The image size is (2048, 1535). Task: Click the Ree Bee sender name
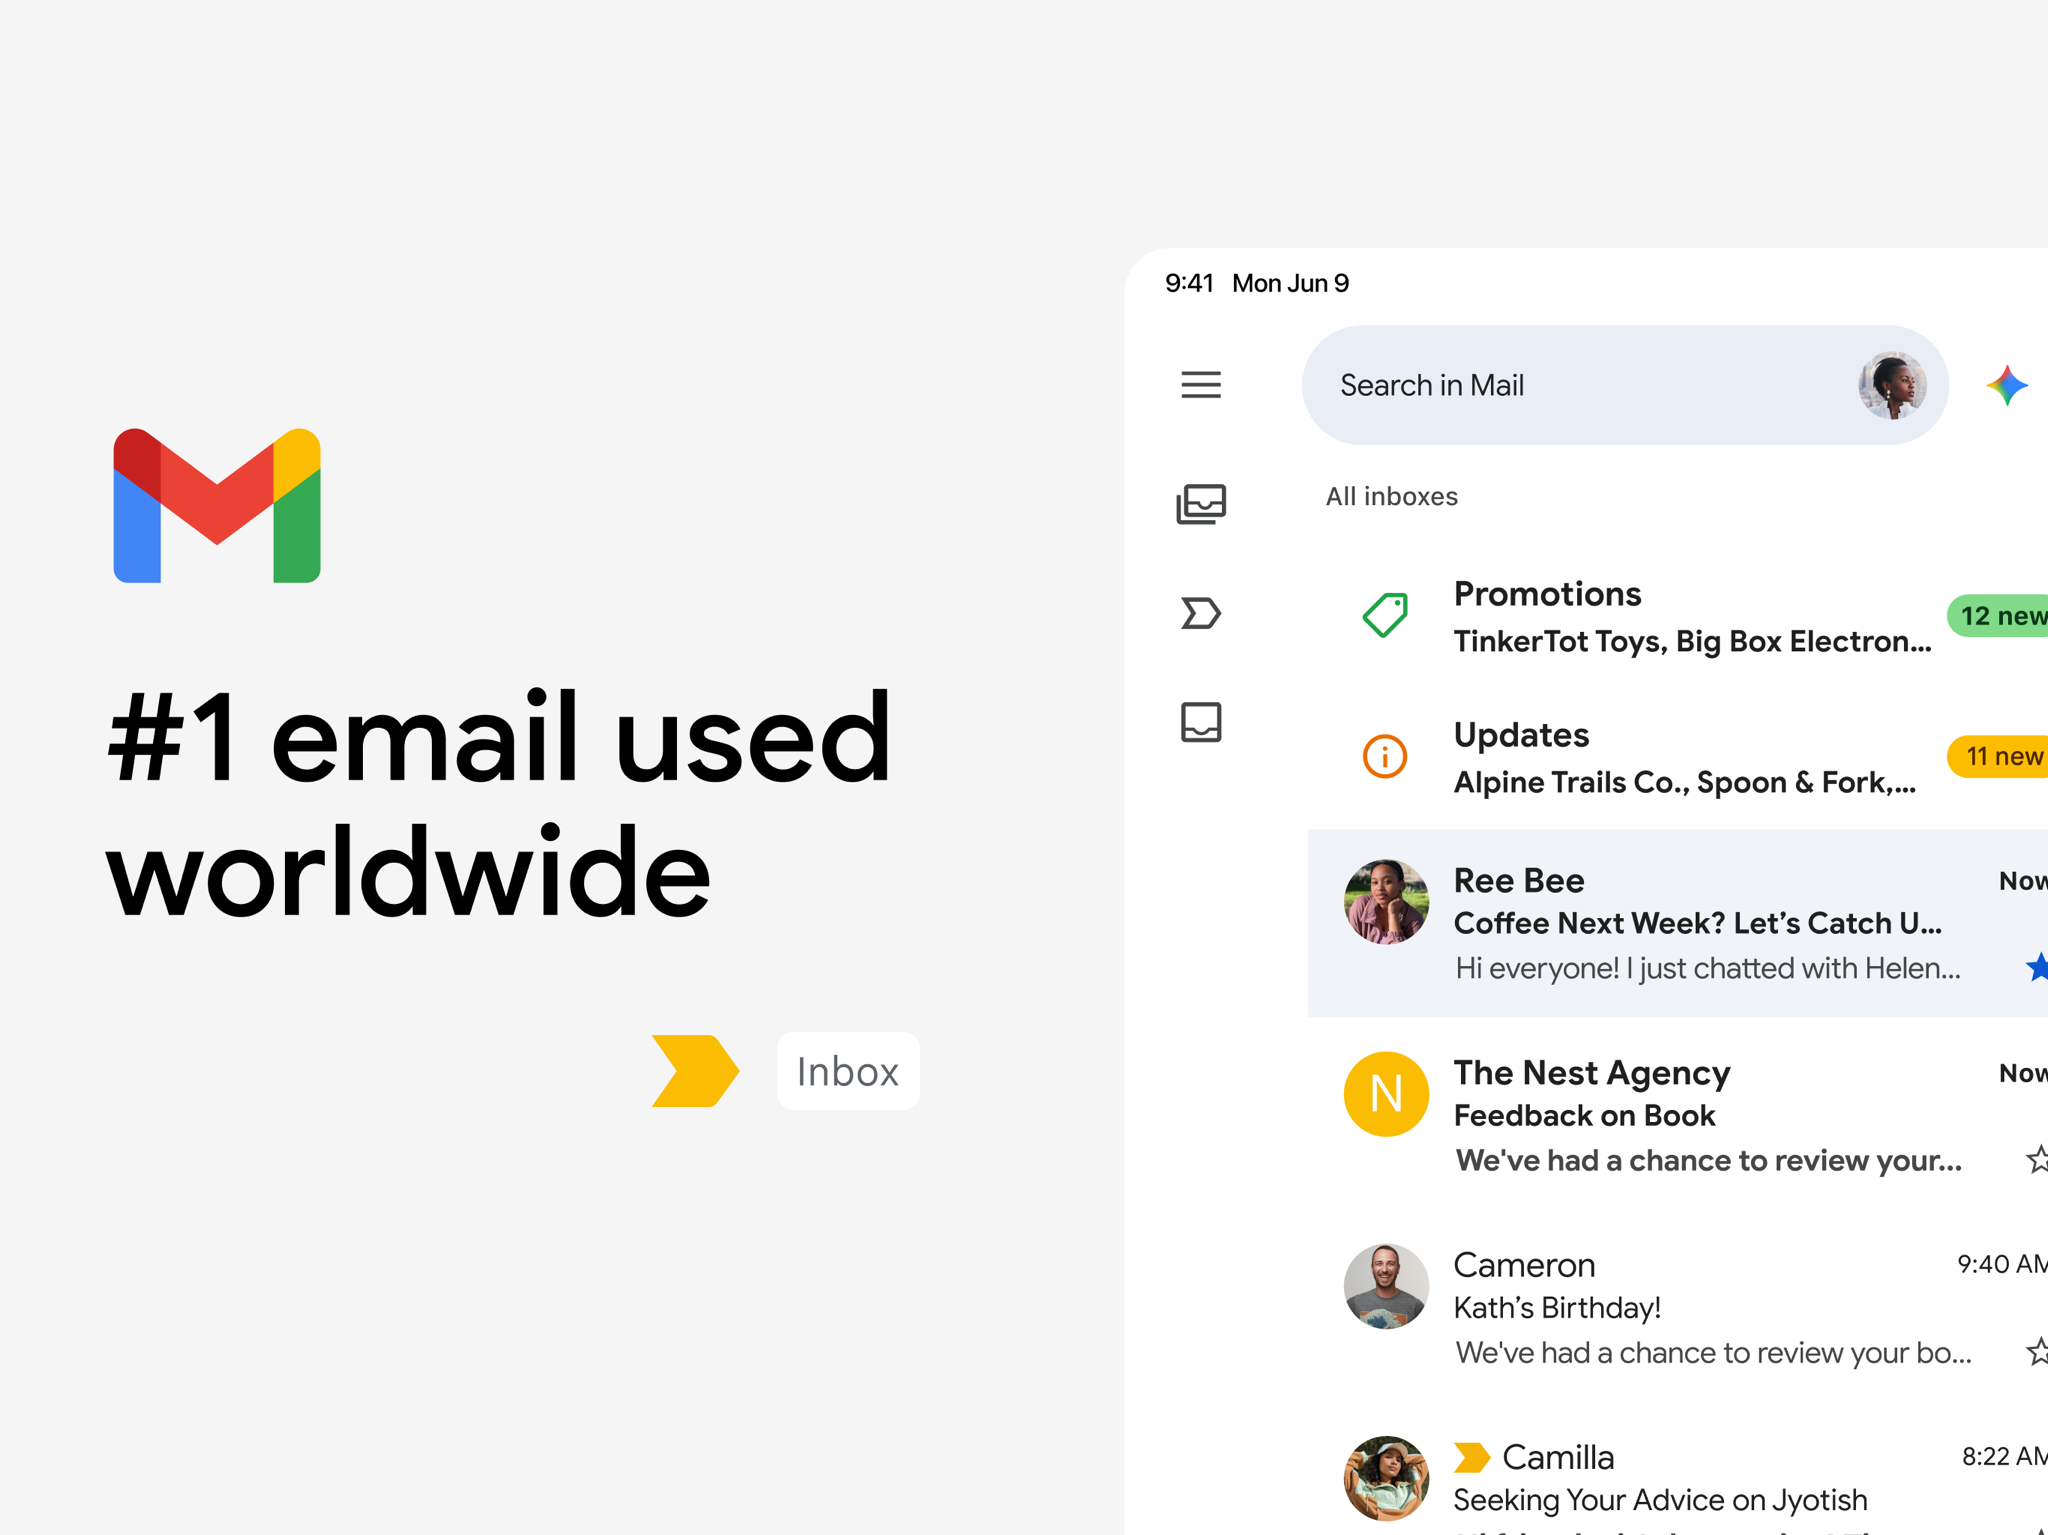tap(1518, 880)
